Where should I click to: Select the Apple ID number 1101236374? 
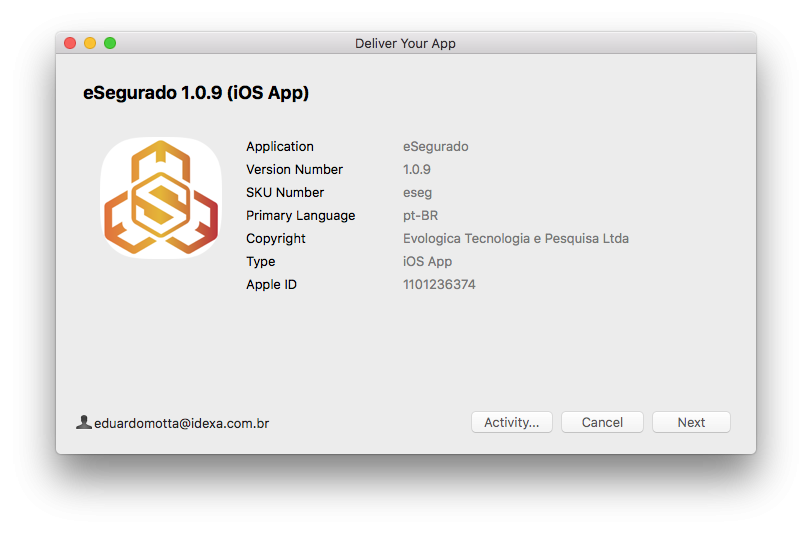tap(439, 284)
